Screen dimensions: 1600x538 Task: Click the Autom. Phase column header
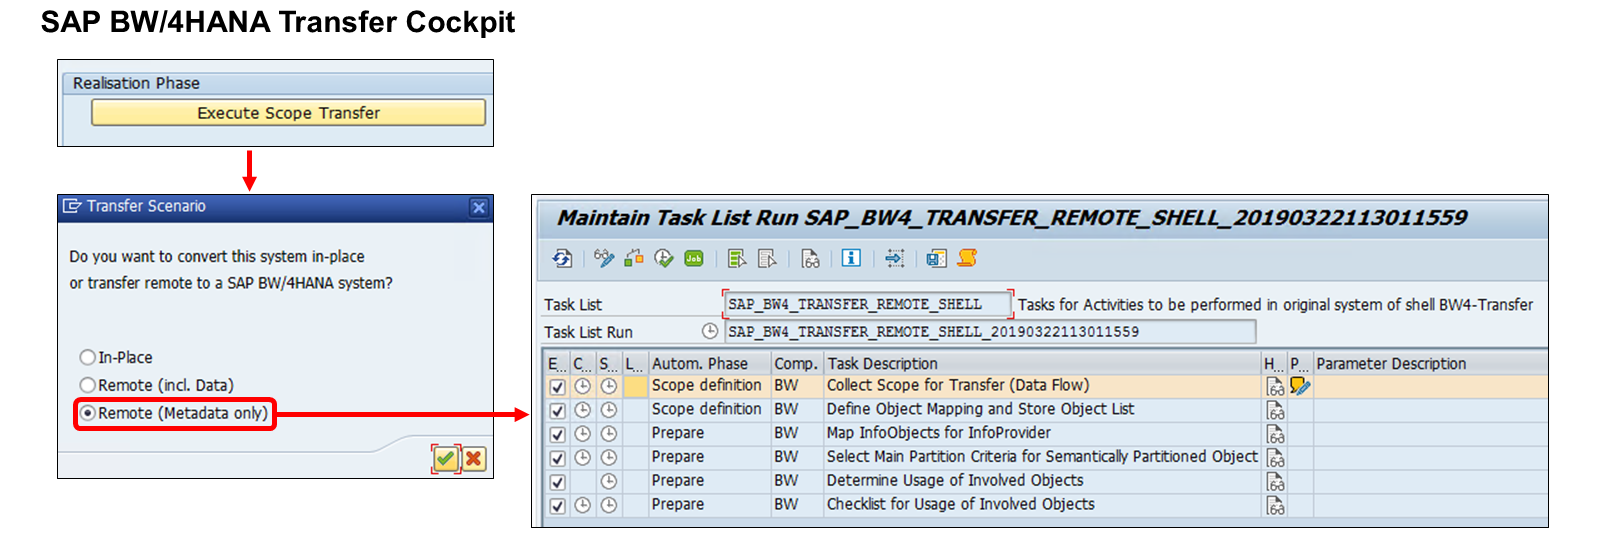tap(709, 363)
